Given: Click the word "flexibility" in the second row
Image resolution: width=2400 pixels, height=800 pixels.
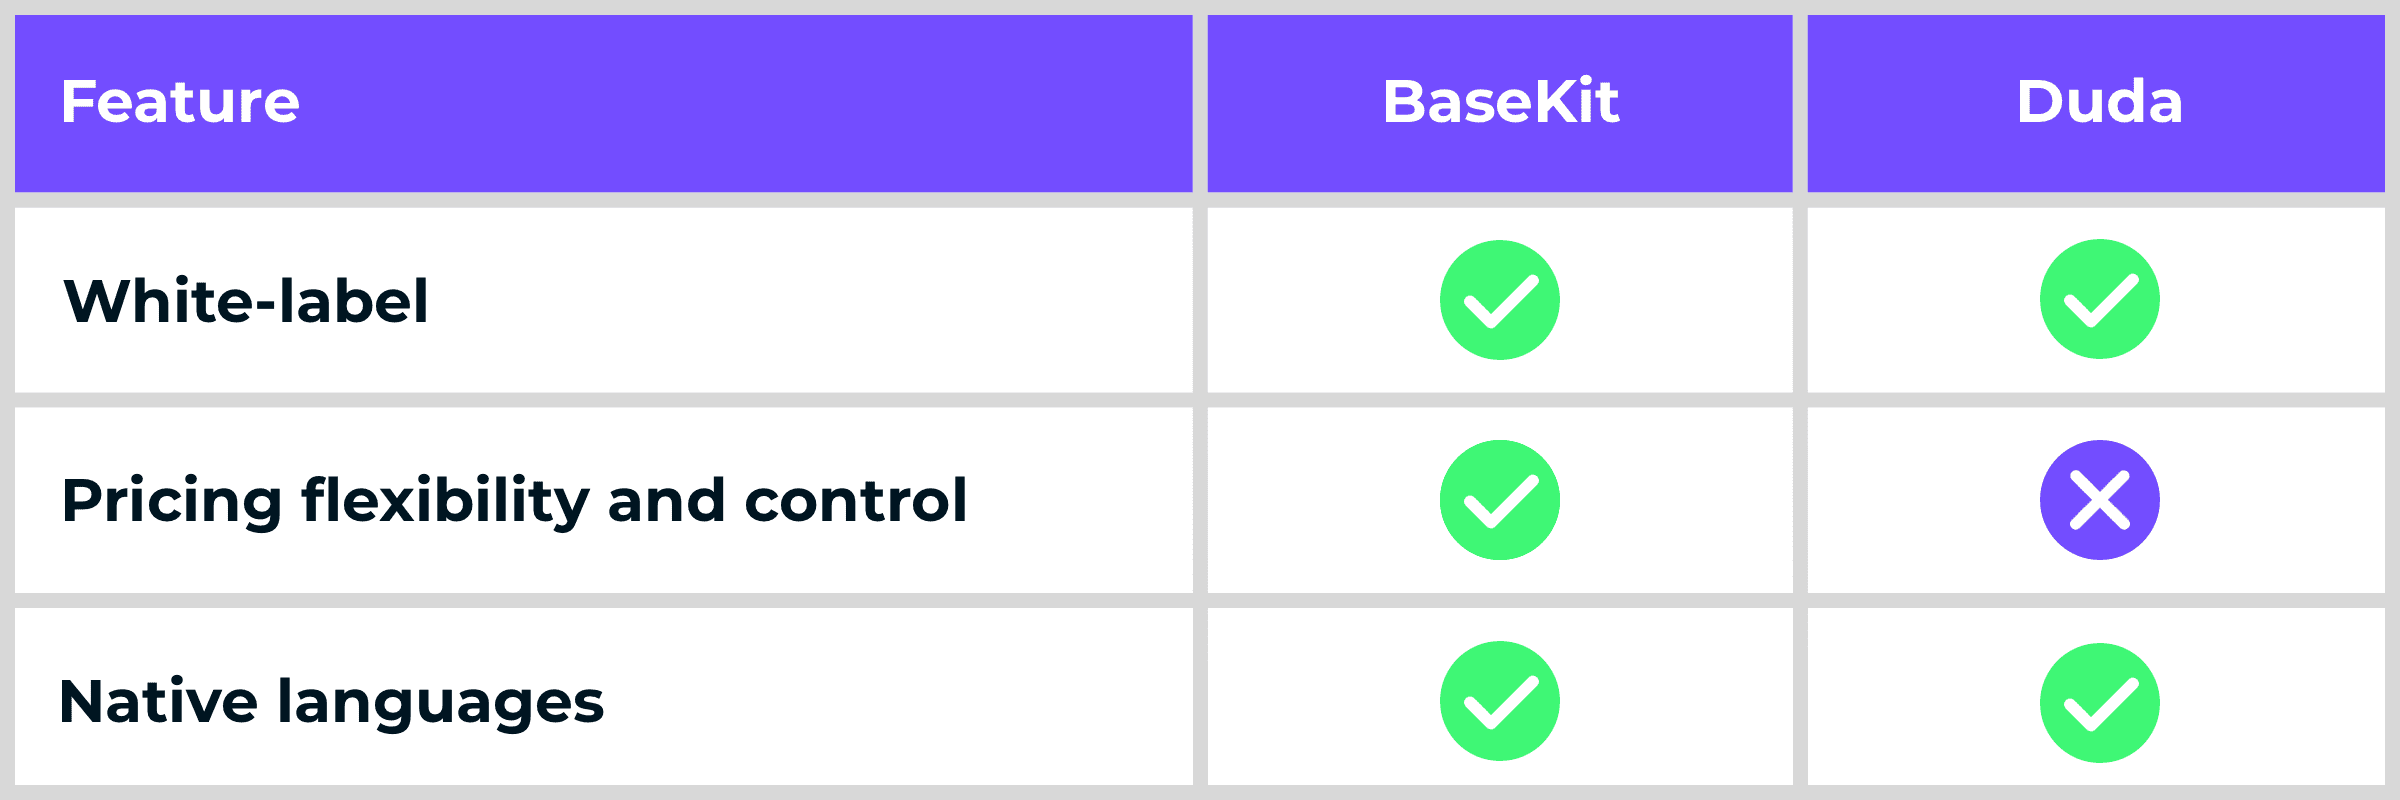Looking at the screenshot, I should click(445, 501).
